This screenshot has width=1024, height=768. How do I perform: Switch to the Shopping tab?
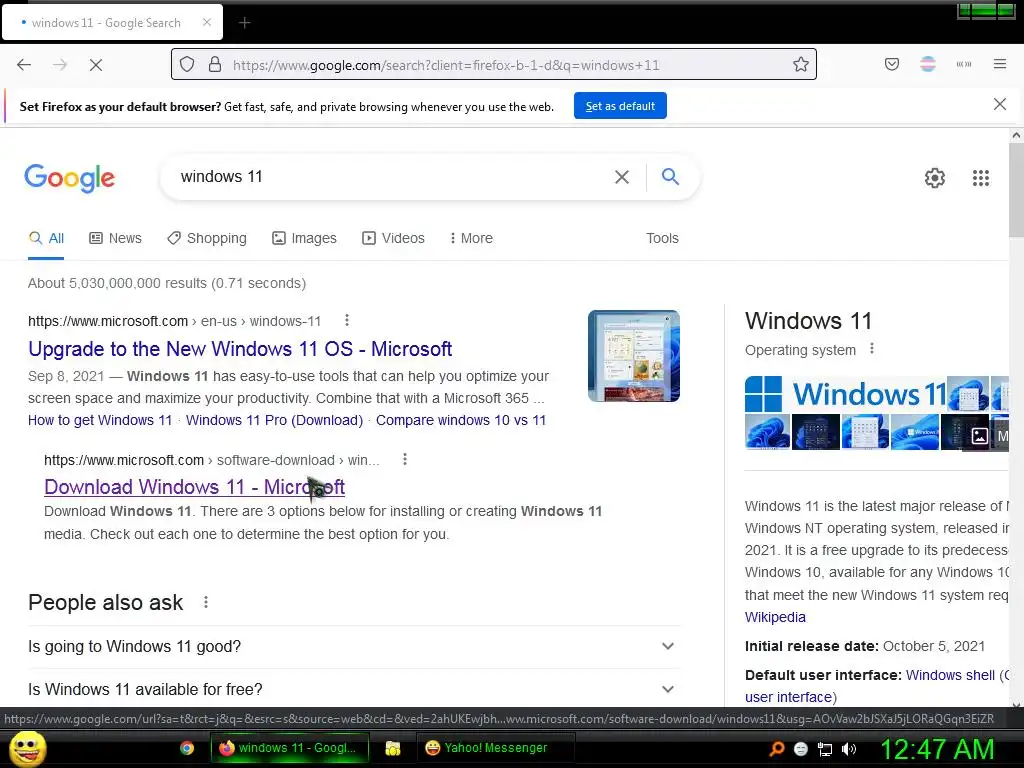click(207, 238)
